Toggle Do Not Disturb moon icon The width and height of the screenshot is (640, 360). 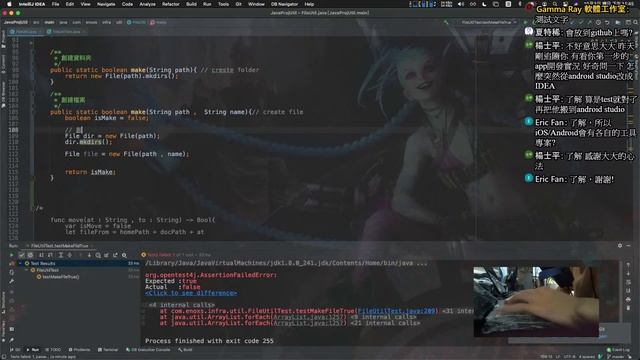(x=484, y=4)
